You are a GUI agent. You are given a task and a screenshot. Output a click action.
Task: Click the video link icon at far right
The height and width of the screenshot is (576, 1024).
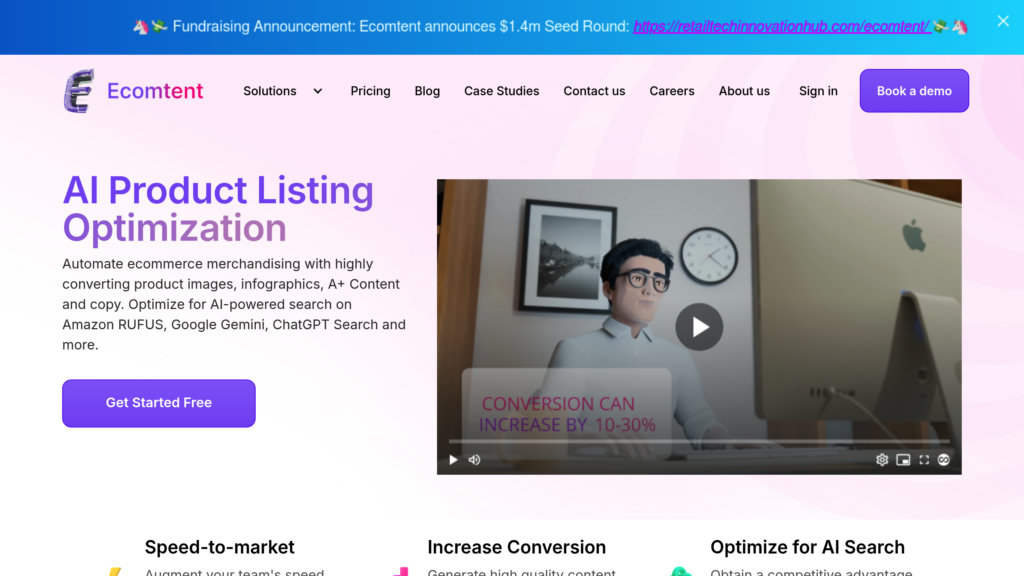tap(944, 460)
